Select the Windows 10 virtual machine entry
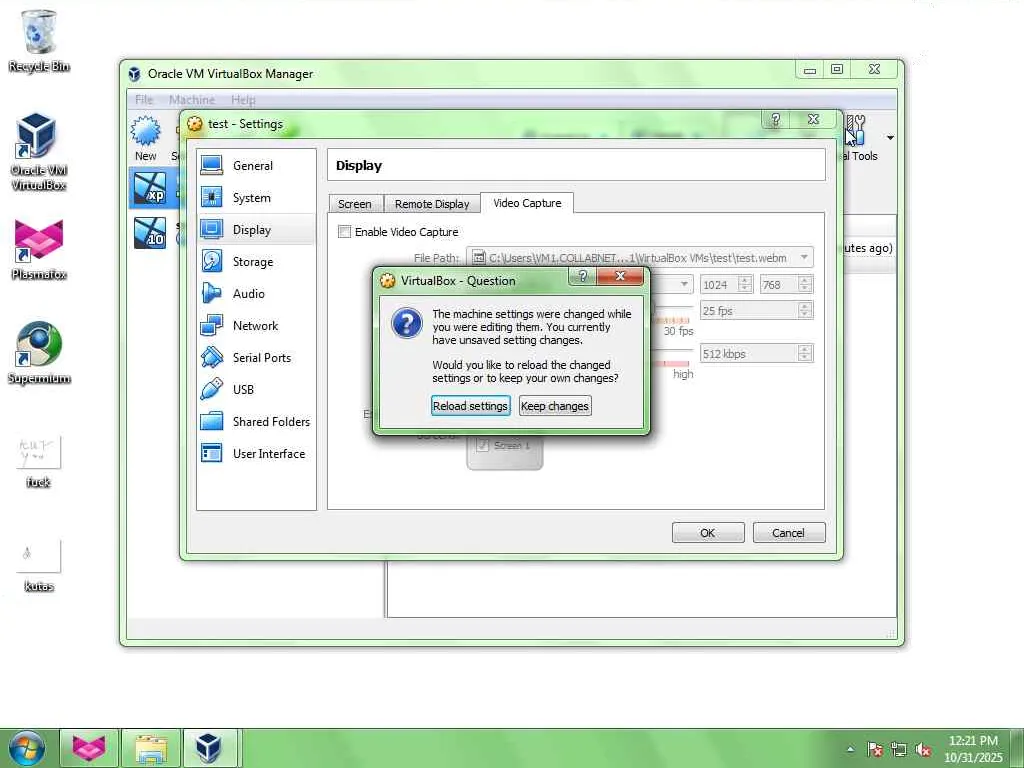 click(x=150, y=233)
